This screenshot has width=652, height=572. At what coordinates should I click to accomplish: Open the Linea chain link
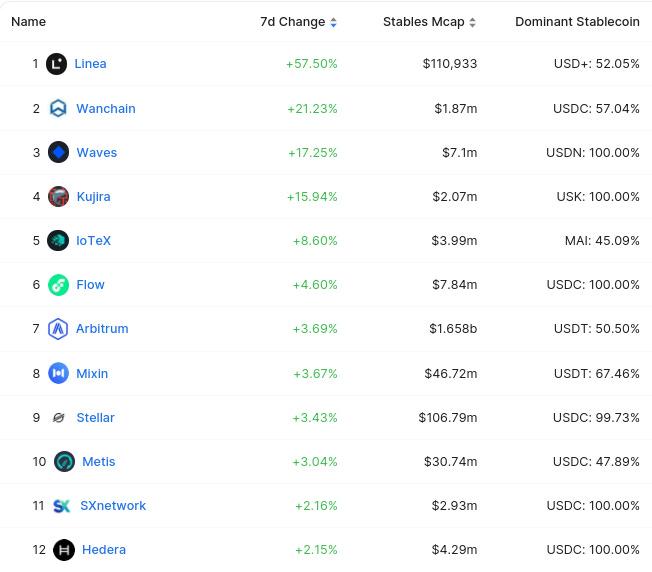(90, 64)
